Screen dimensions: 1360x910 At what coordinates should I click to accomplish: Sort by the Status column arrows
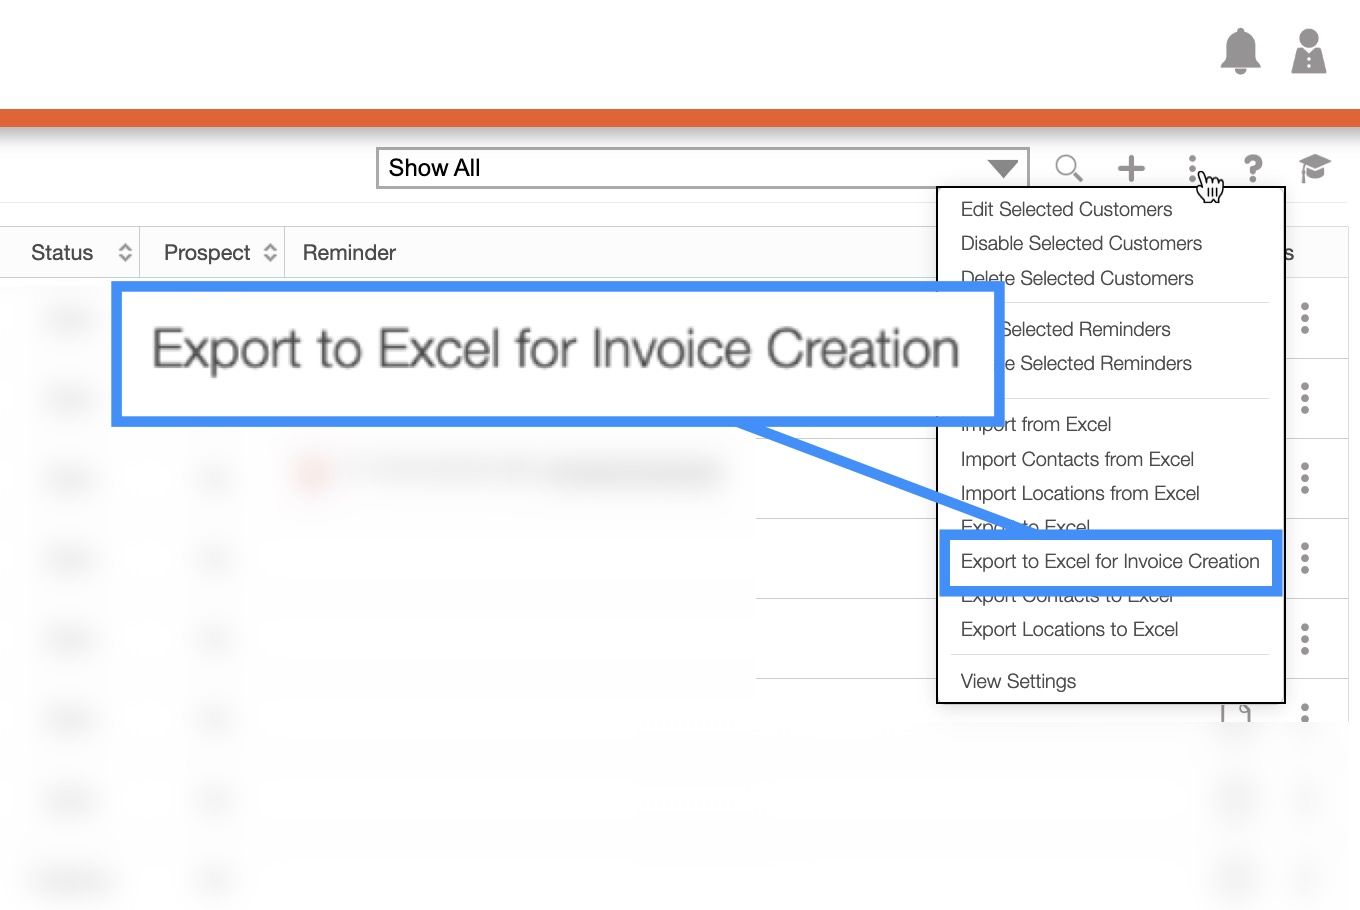point(125,253)
